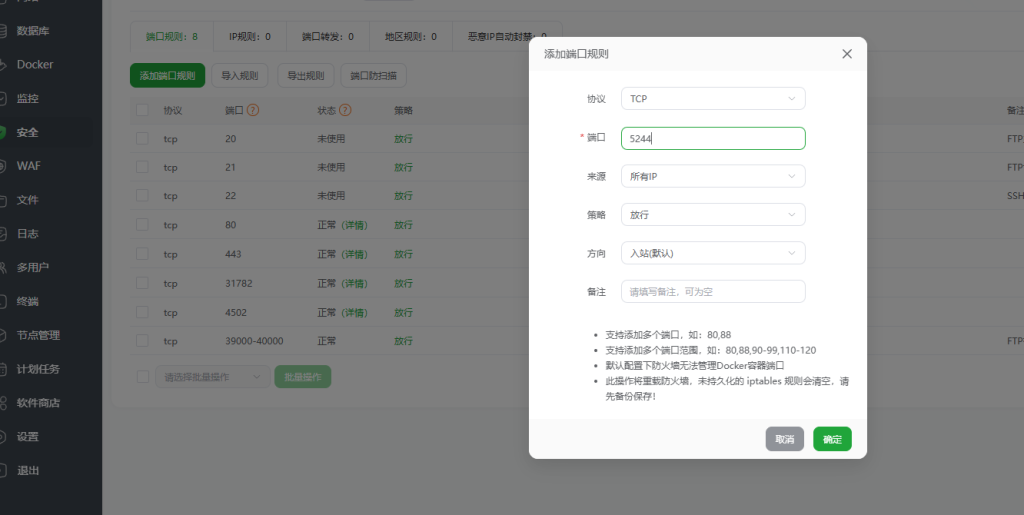Click the WAF sidebar icon

3,166
